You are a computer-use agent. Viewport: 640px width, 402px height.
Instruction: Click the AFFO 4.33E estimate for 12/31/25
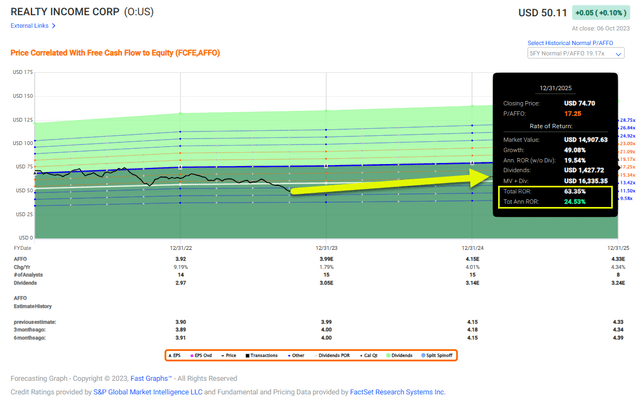tap(618, 259)
